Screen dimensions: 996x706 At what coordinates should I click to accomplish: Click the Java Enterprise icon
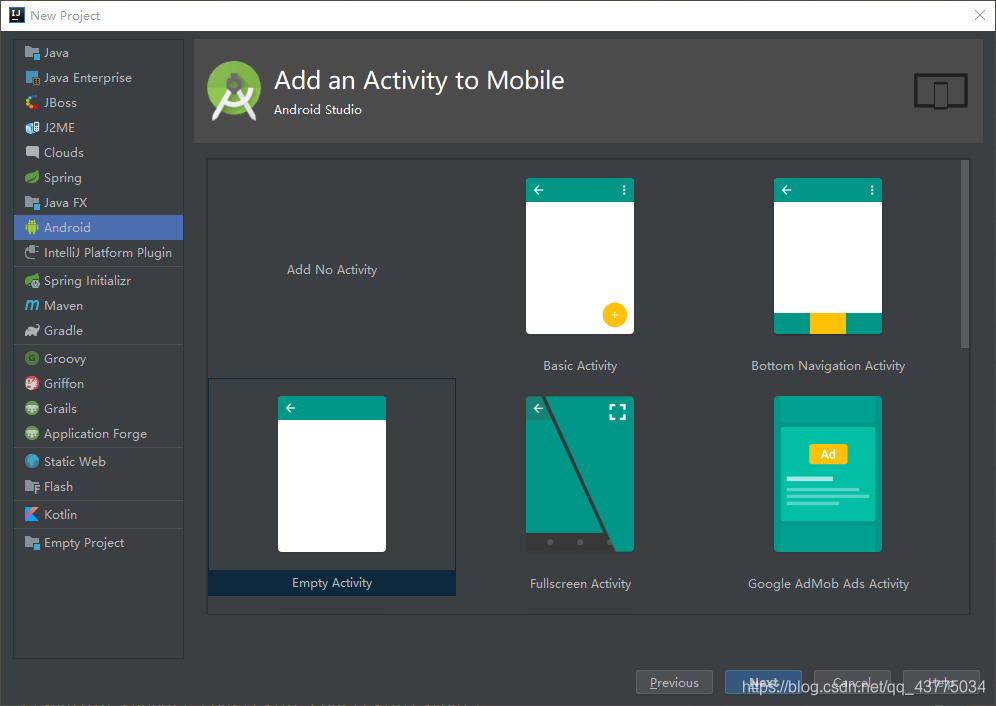[32, 78]
